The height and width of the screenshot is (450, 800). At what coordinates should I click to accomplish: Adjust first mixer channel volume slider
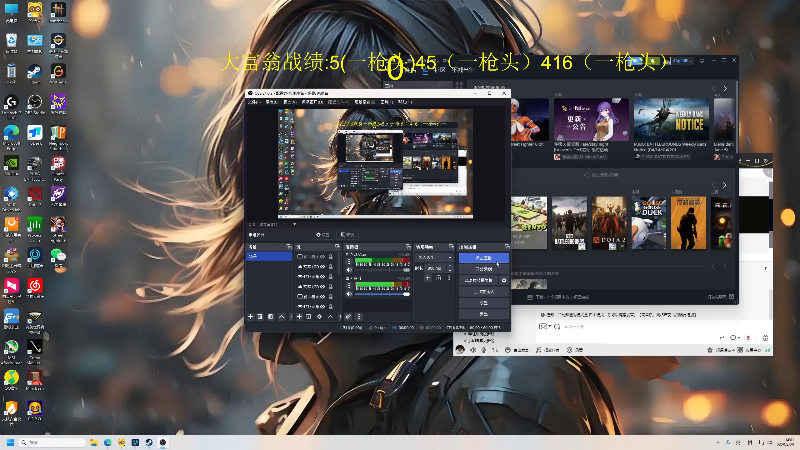pos(382,270)
